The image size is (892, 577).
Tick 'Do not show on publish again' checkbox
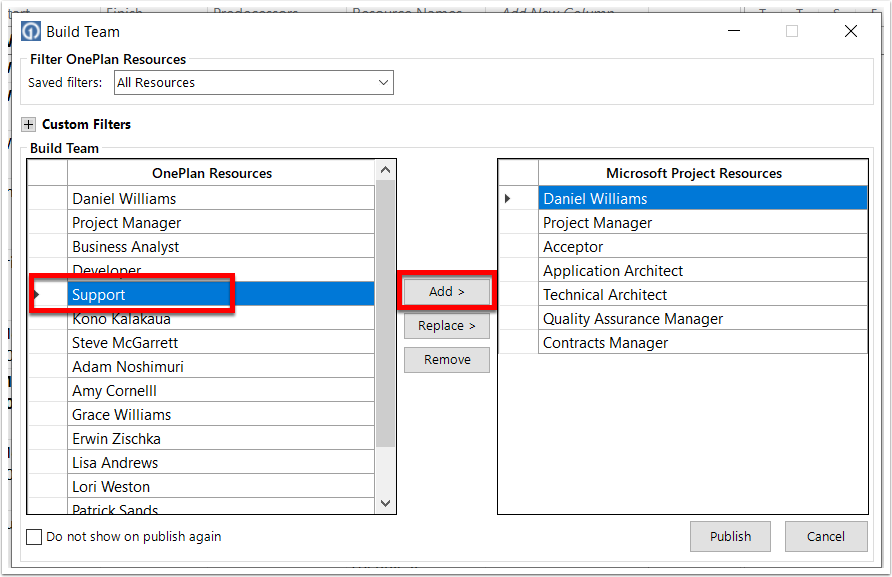point(34,537)
